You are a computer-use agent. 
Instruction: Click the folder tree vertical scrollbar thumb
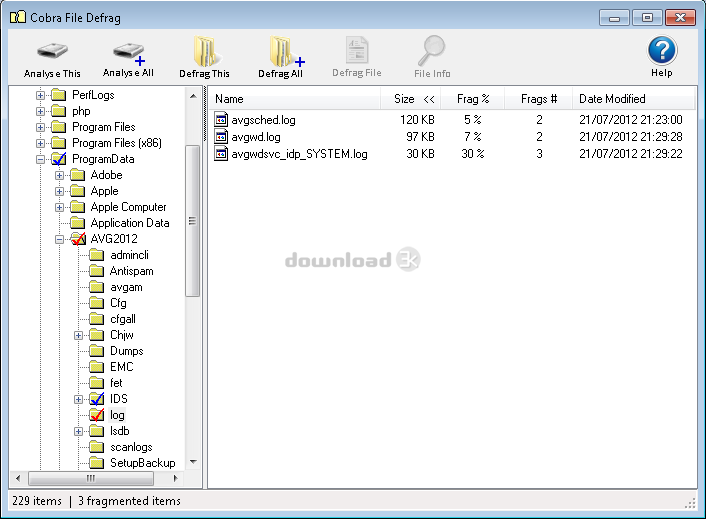click(x=192, y=221)
